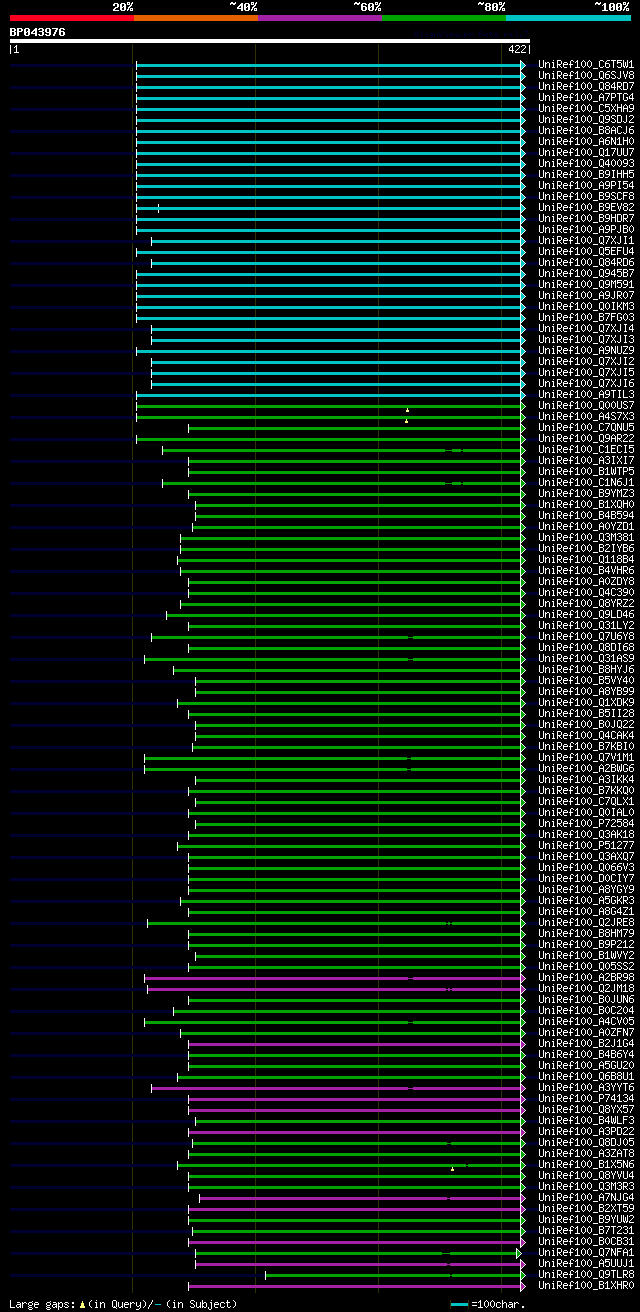Click the UniRef100_Q5EFU4 label
The width and height of the screenshot is (640, 1312).
586,251
